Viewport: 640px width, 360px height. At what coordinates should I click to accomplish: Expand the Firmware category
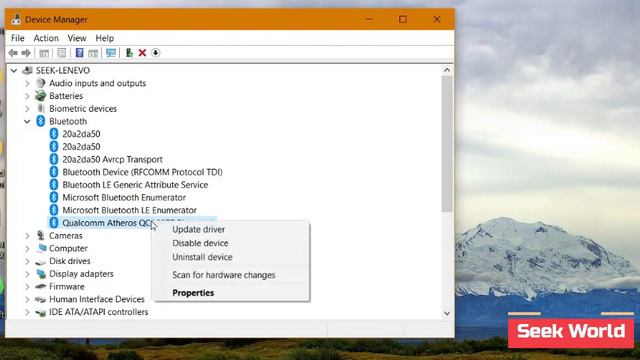tap(27, 287)
